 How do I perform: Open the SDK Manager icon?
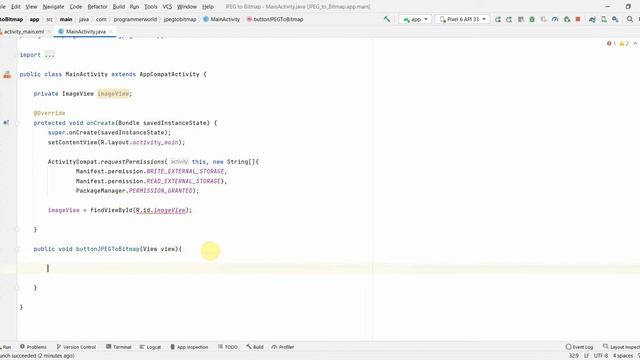click(x=615, y=19)
